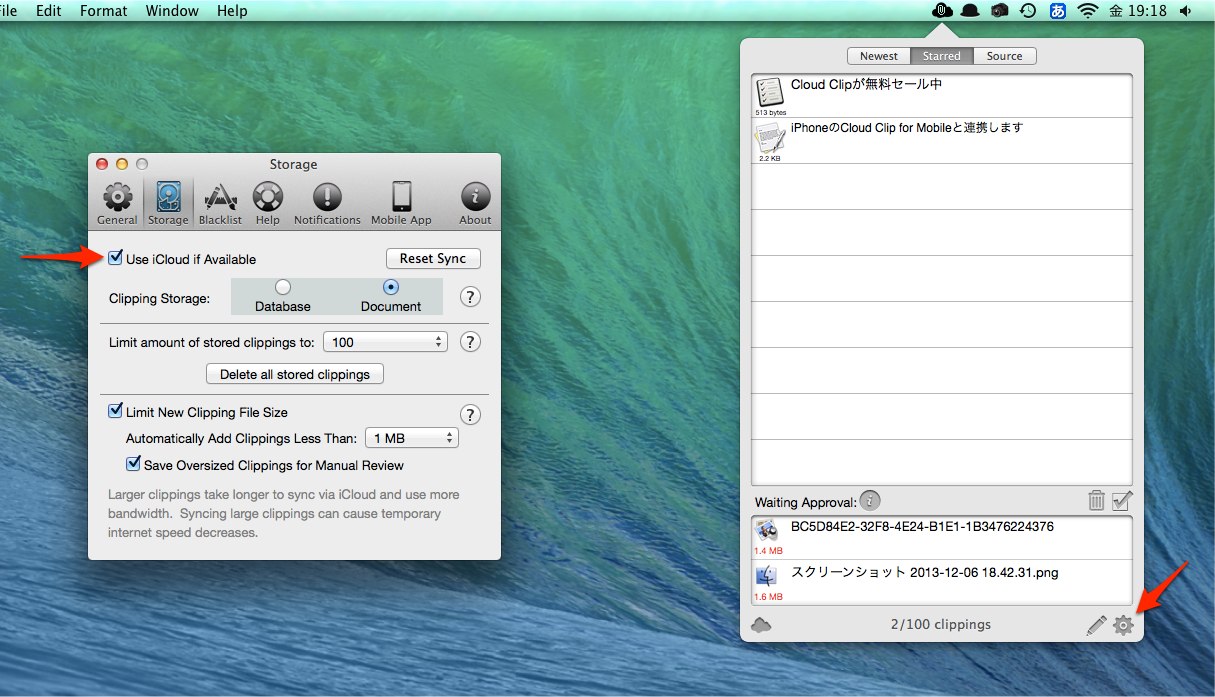1215x697 pixels.
Task: Approve waiting clippings with the checkmark icon
Action: tap(1121, 500)
